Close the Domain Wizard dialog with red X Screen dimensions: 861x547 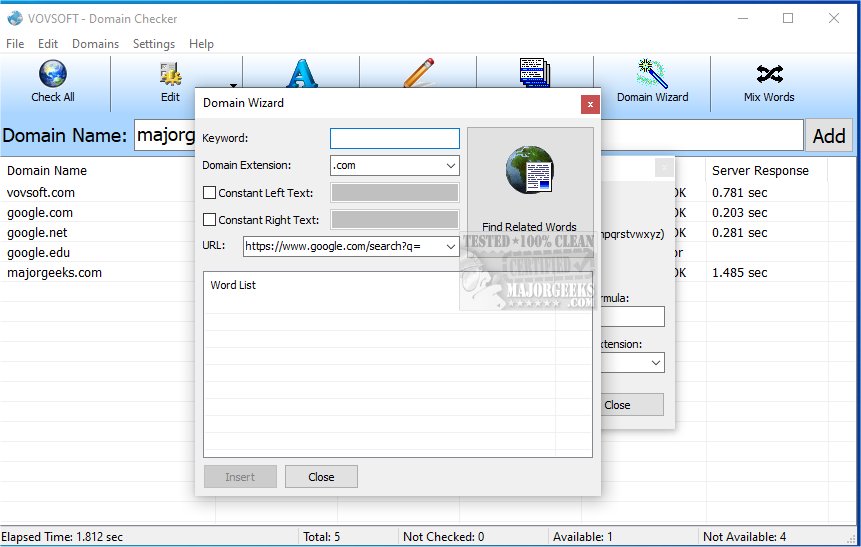590,104
